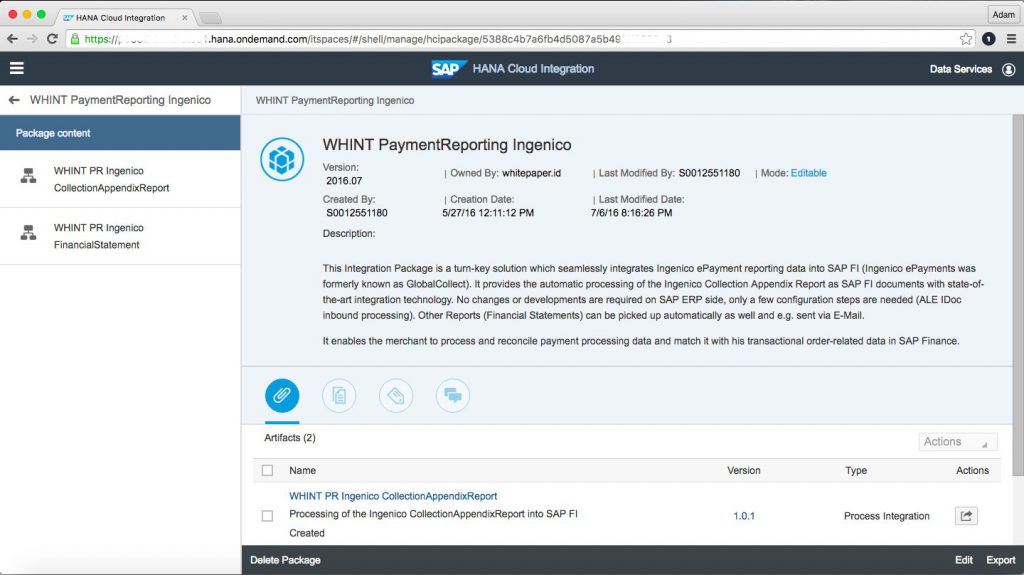Click the Editable mode link
This screenshot has width=1024, height=575.
tap(808, 173)
